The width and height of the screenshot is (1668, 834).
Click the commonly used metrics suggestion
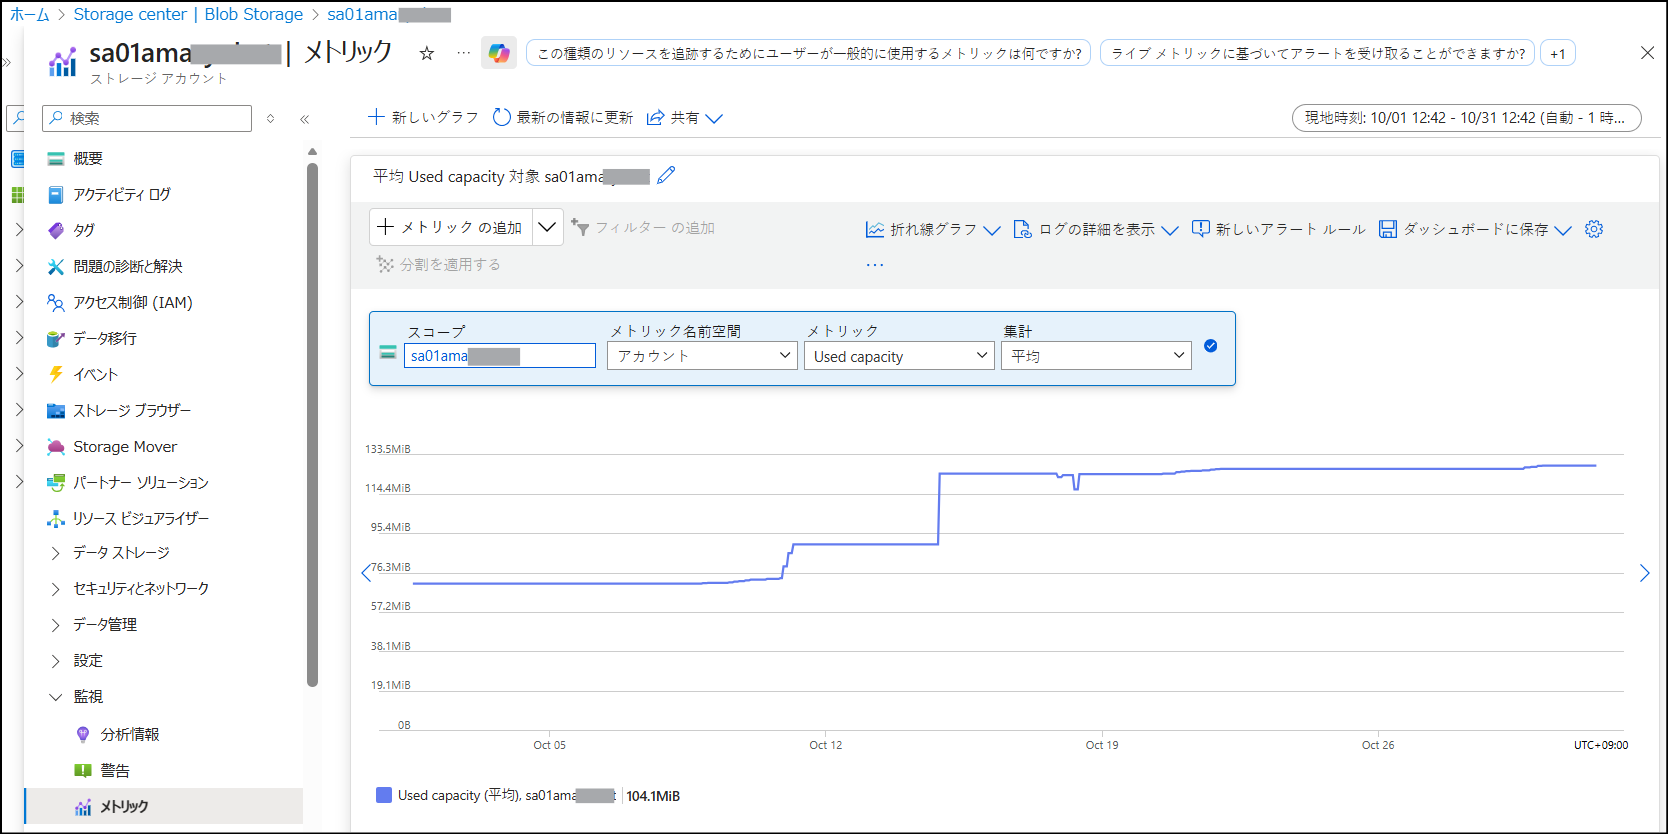tap(808, 54)
